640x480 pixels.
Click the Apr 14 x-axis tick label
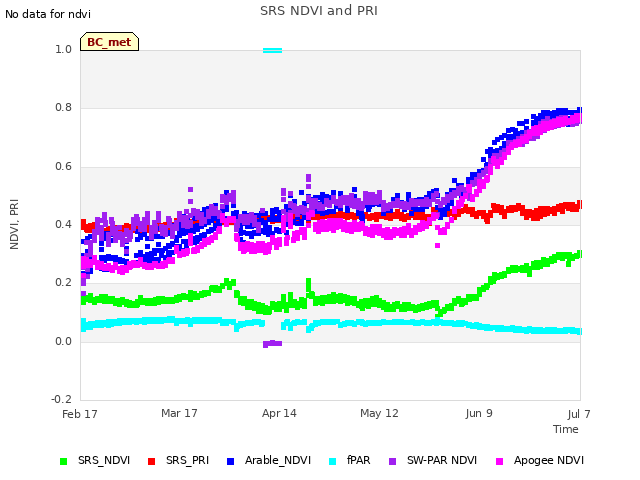(x=279, y=413)
